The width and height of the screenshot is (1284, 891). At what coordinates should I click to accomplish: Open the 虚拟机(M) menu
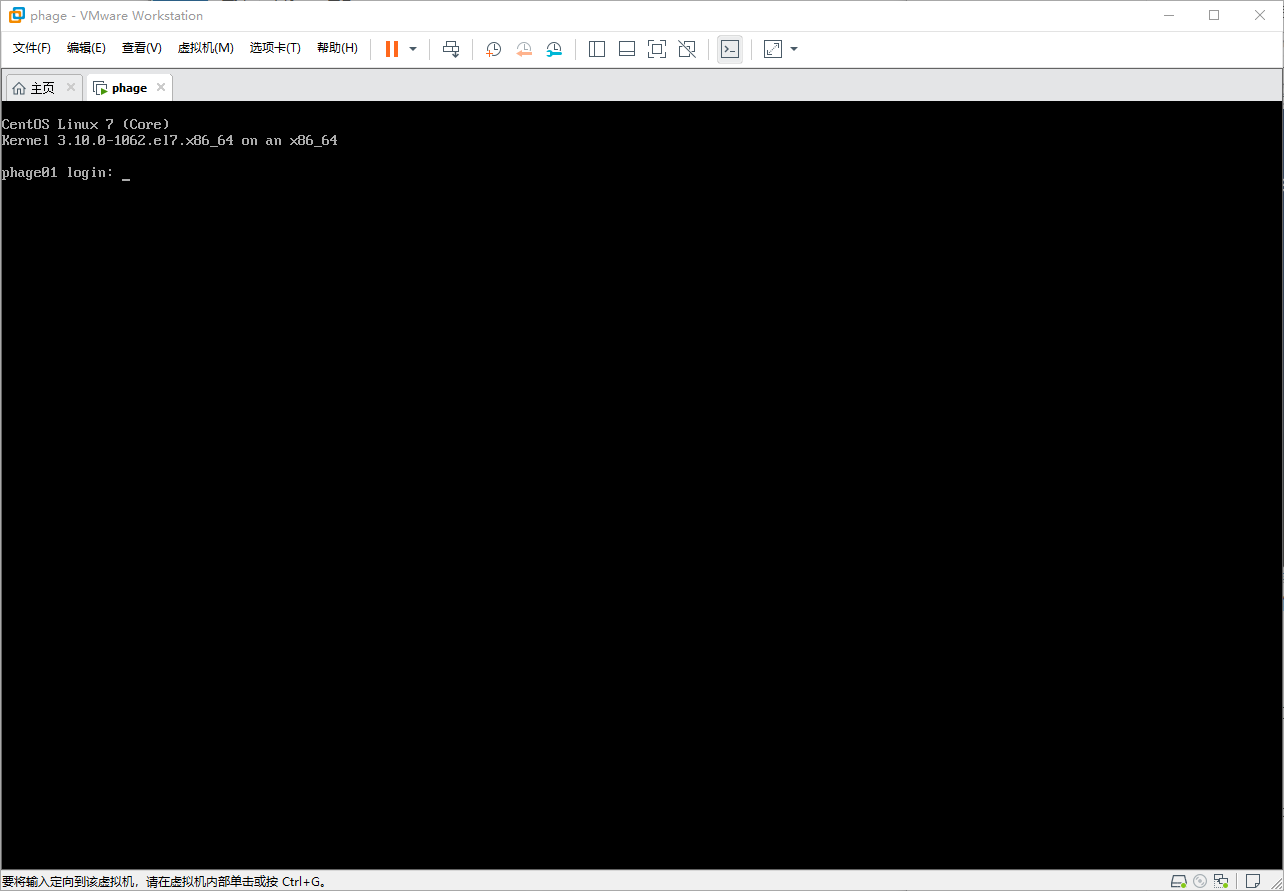point(205,48)
